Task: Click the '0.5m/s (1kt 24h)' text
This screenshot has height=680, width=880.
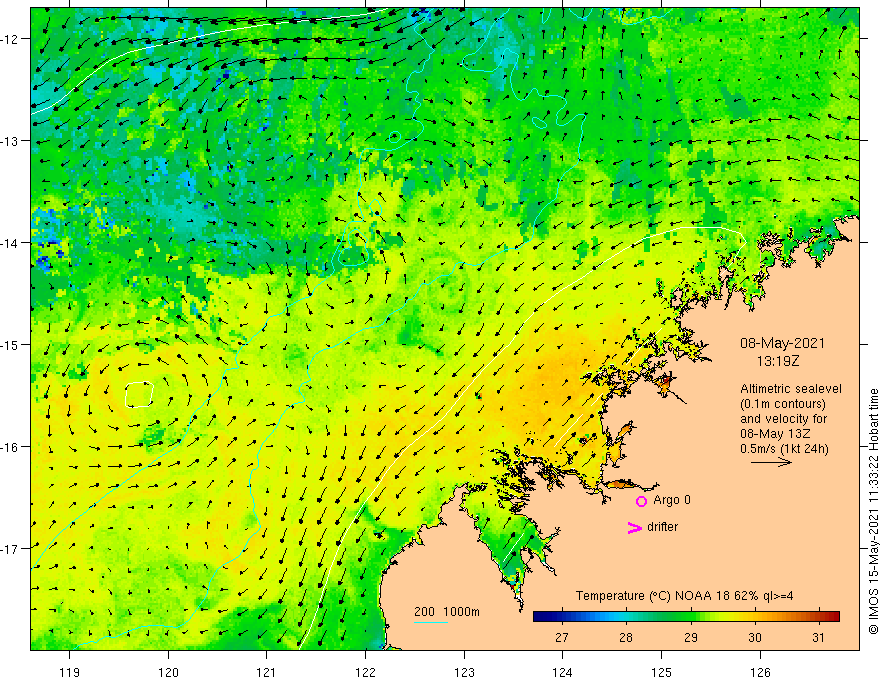Action: tap(784, 449)
